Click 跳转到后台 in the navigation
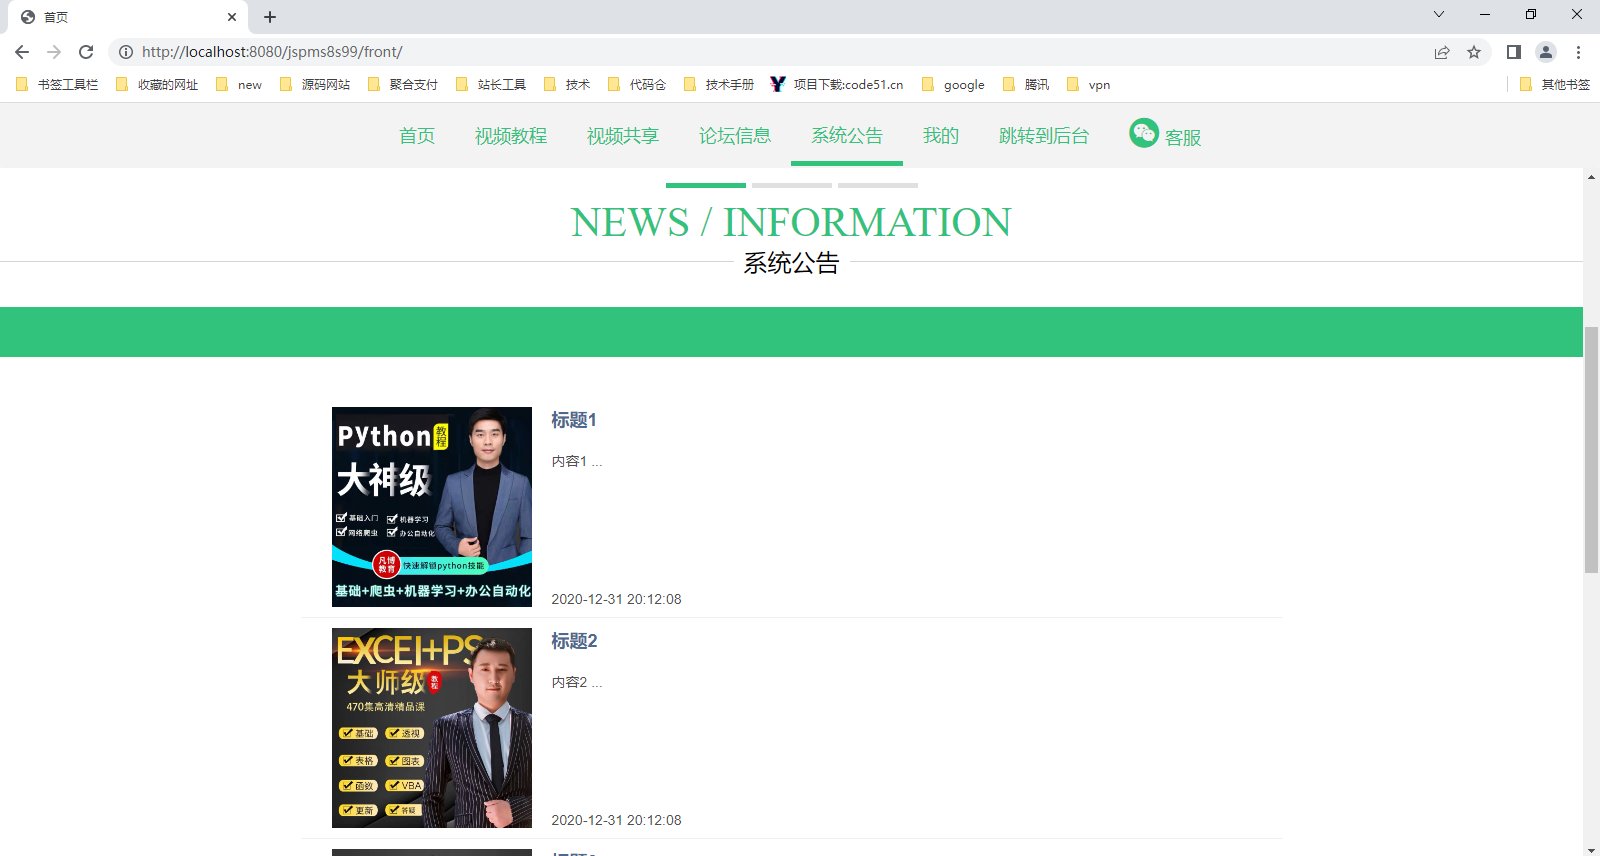This screenshot has width=1600, height=856. click(1044, 136)
